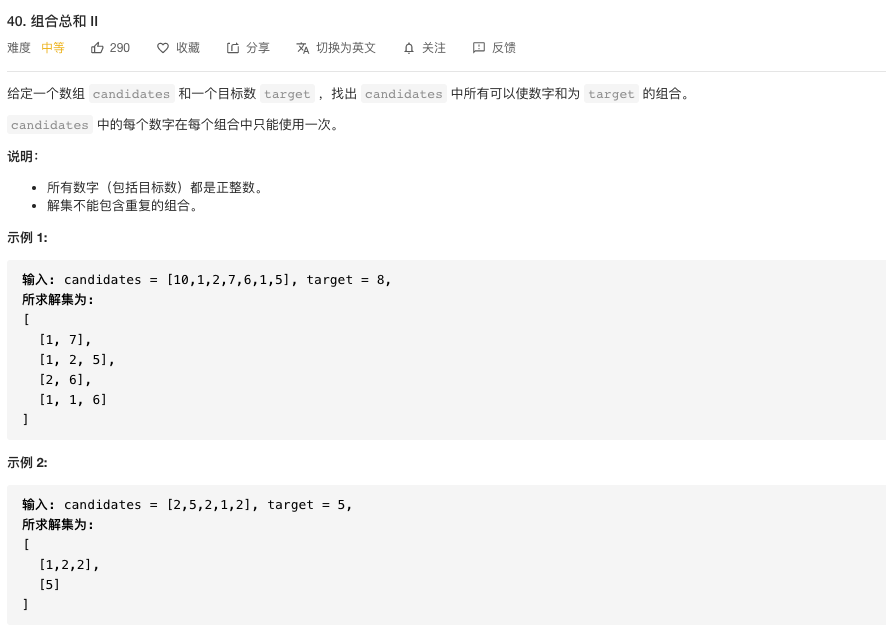Screen dimensions: 886x643
Task: Click the heart favorite icon
Action: [163, 48]
